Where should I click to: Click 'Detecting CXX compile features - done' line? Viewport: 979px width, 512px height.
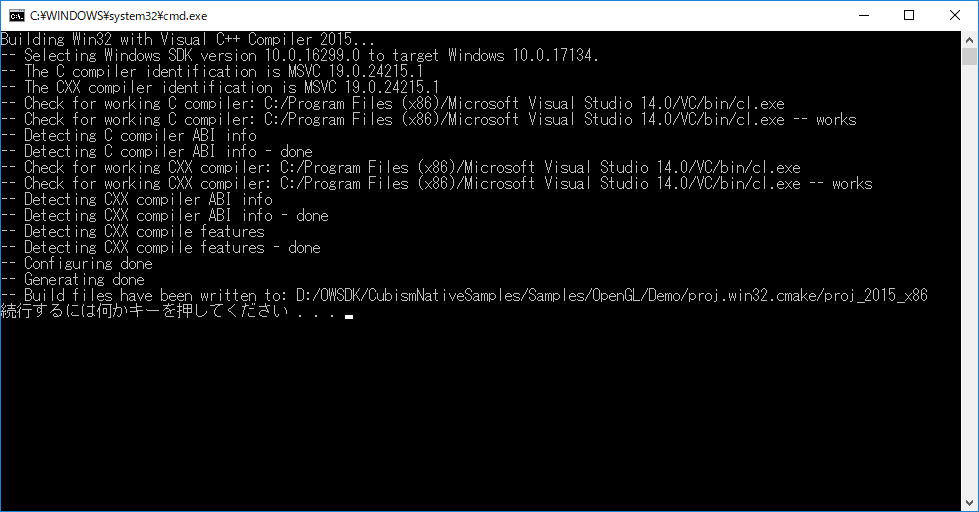tap(160, 247)
